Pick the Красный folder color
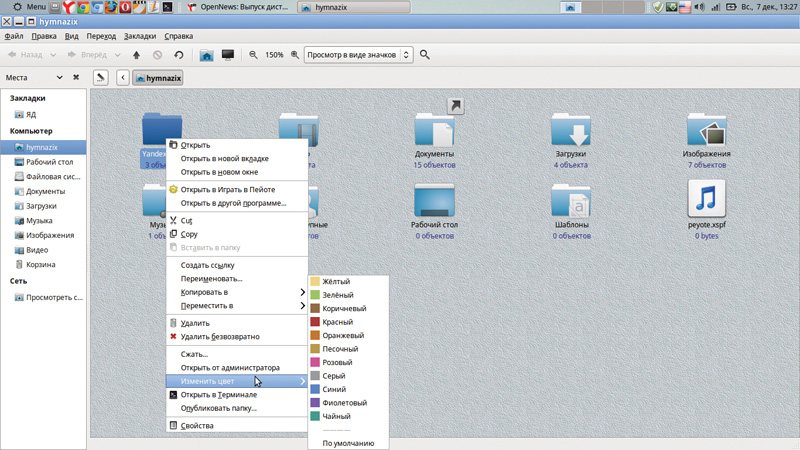 [x=337, y=322]
